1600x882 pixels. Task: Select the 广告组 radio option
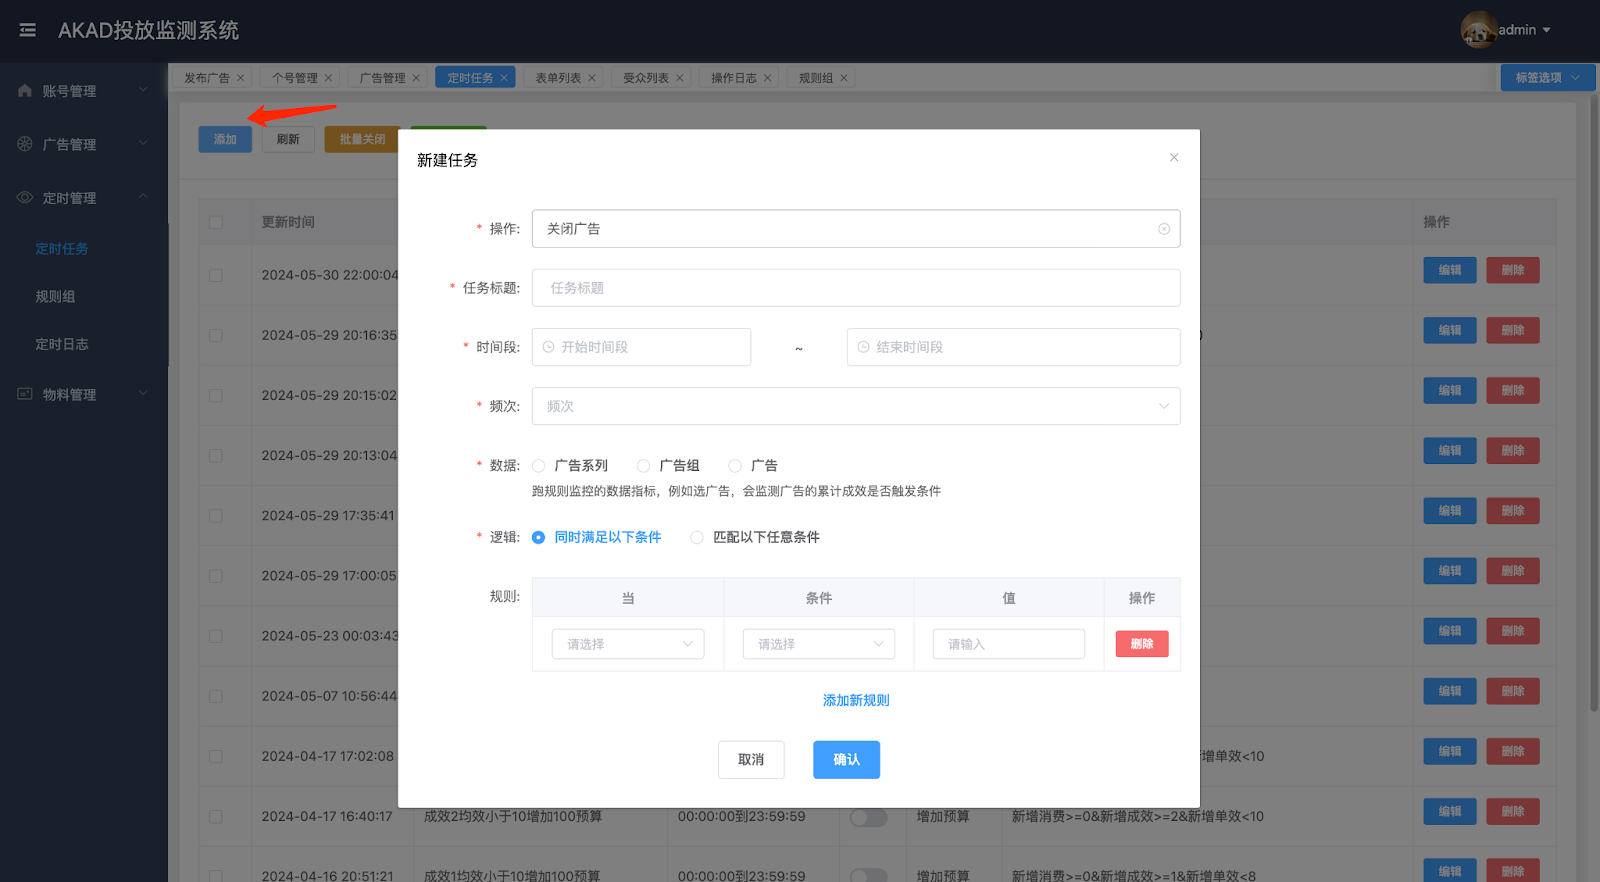click(x=644, y=466)
